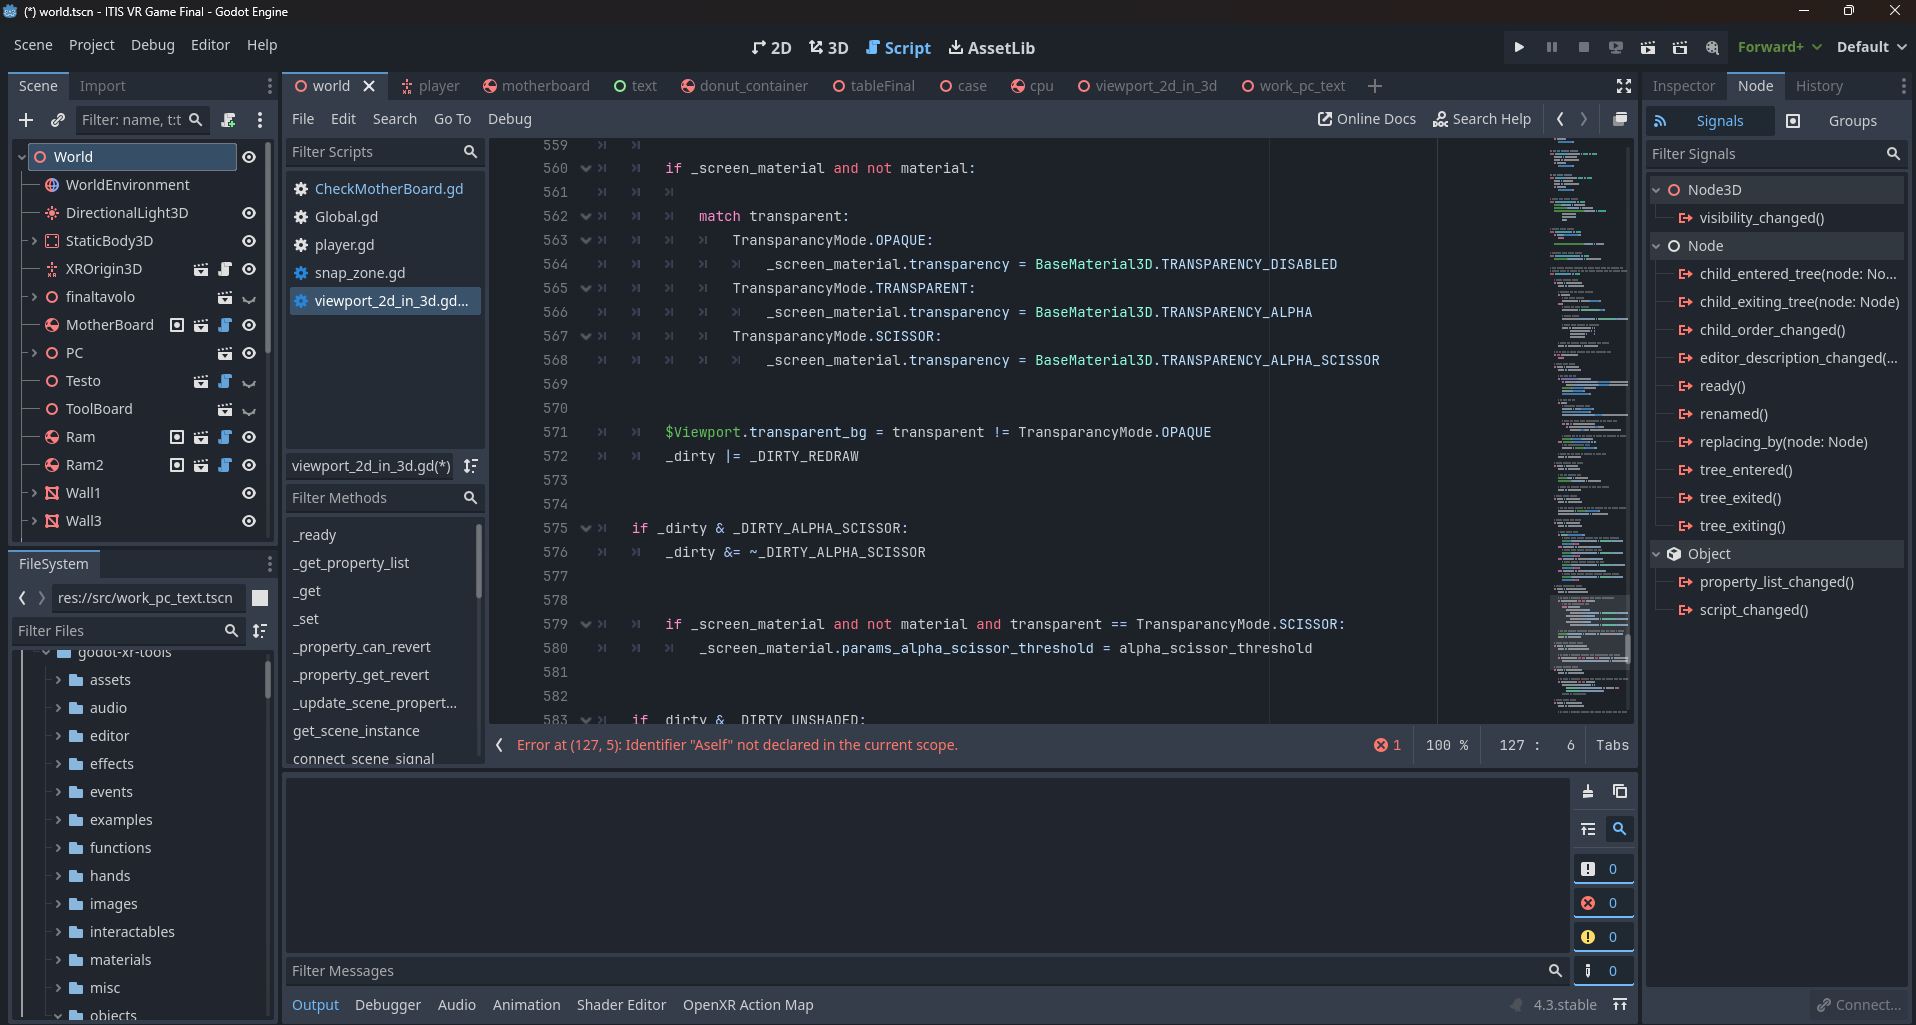Fold code block at line 560
Screen dimensions: 1916x1025
point(586,168)
